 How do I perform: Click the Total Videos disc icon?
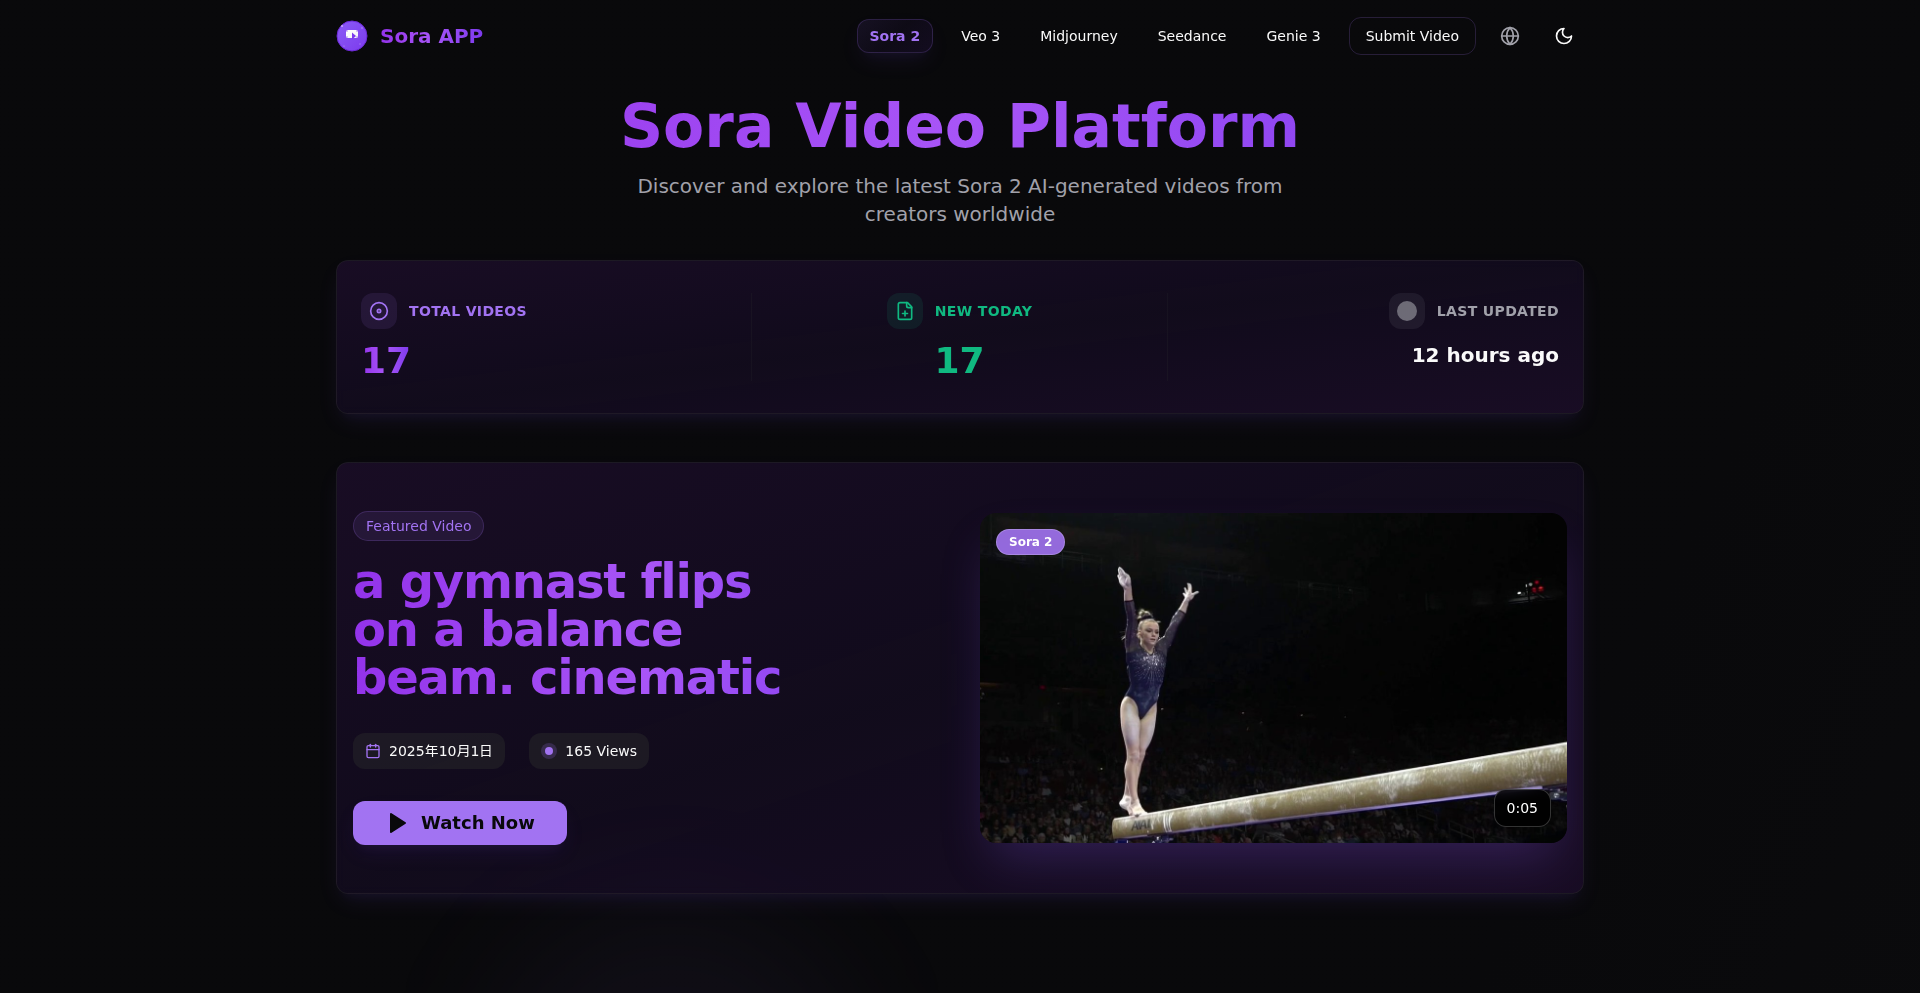point(379,311)
